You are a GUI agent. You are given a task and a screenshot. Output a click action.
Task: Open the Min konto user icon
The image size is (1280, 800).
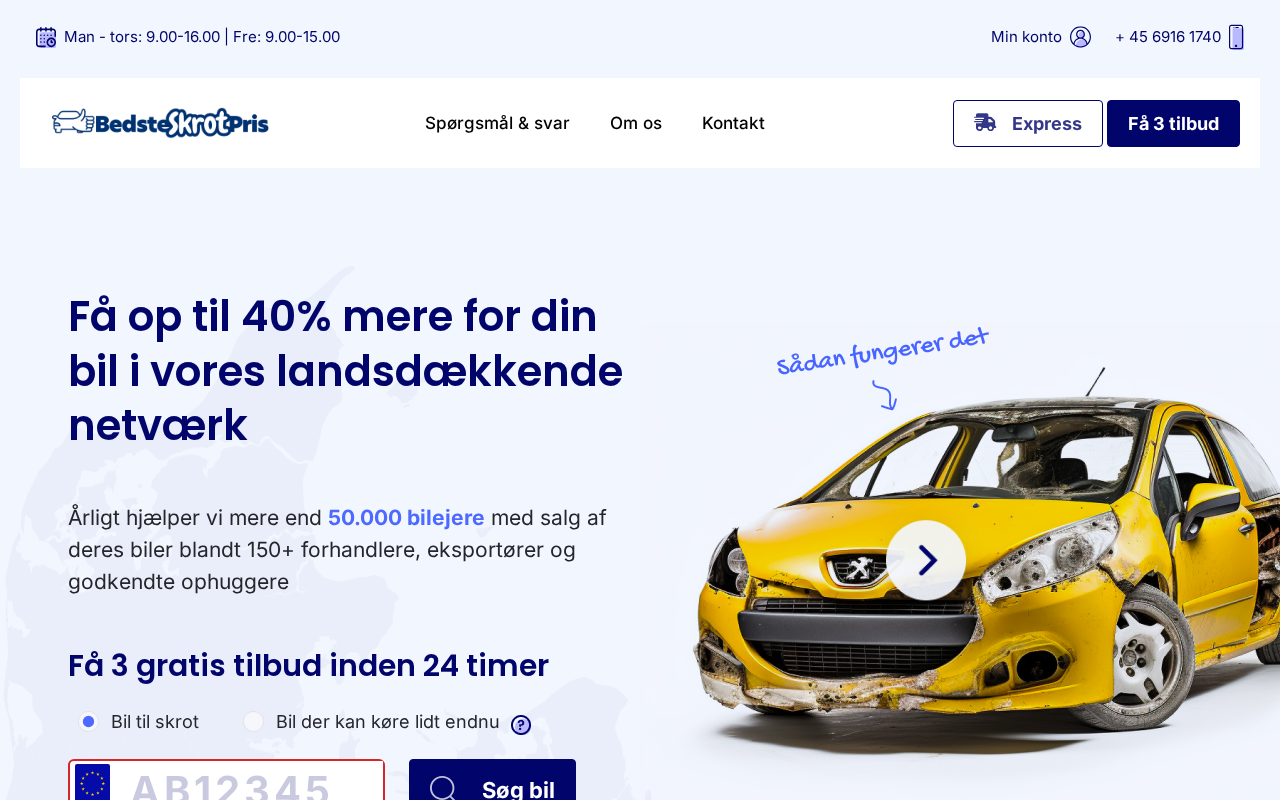tap(1080, 37)
